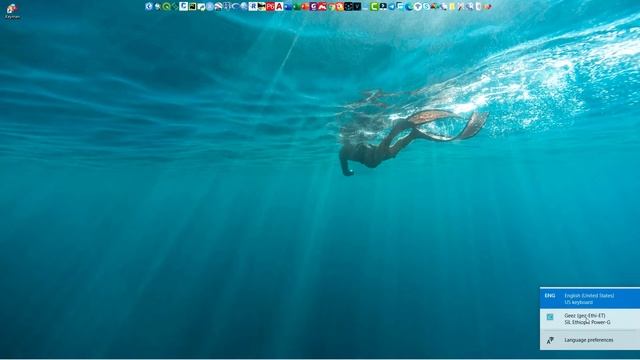Screen dimensions: 640x360
Task: Select English (United States) US keyboard
Action: point(590,298)
